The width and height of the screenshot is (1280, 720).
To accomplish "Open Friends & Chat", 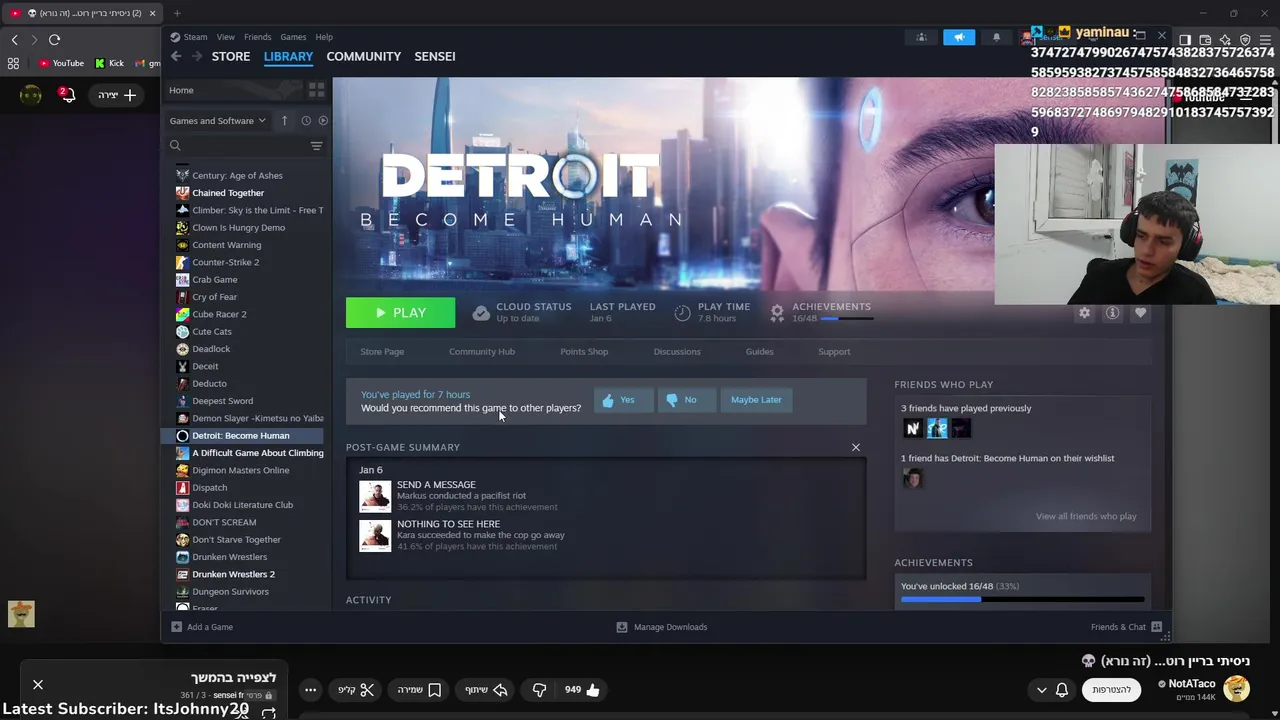I will (1127, 627).
